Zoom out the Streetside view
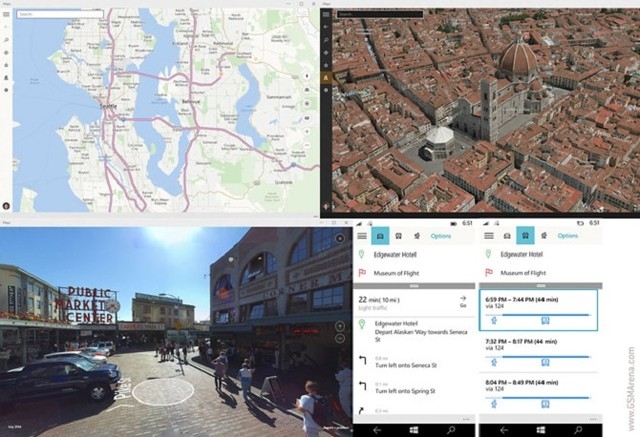 [340, 339]
